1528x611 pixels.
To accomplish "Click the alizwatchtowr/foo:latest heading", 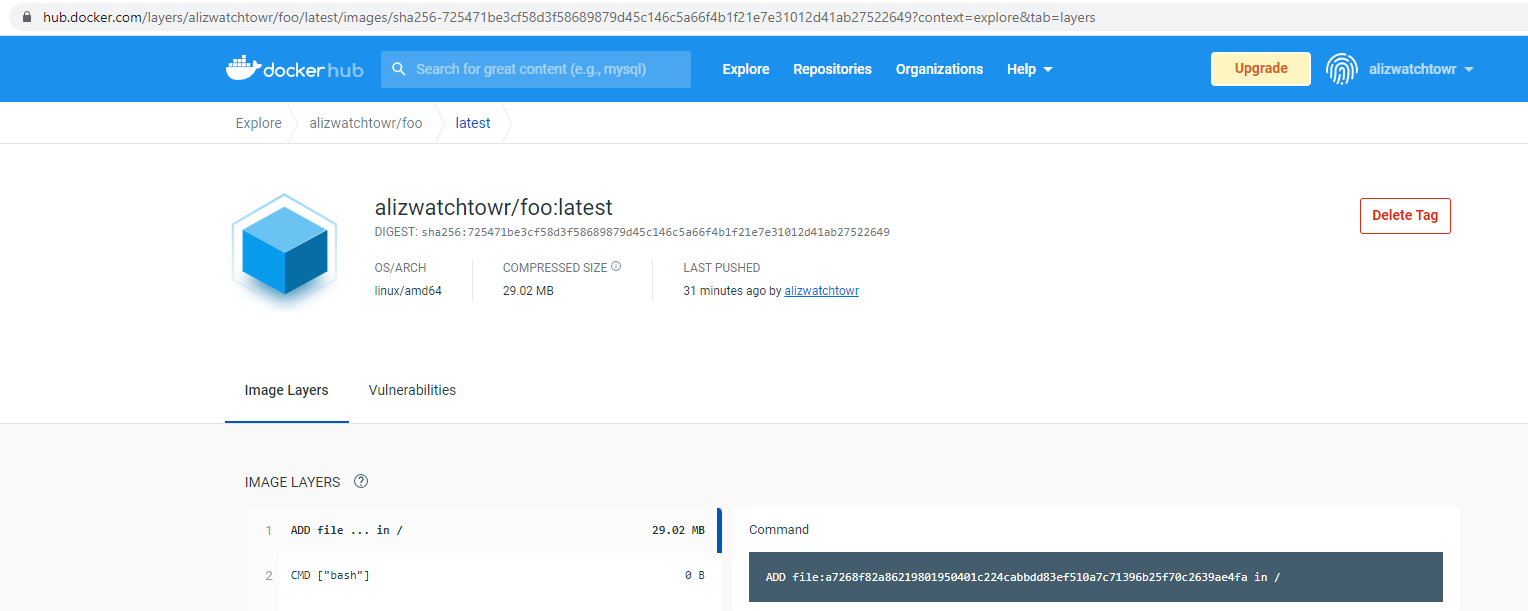I will [x=494, y=208].
